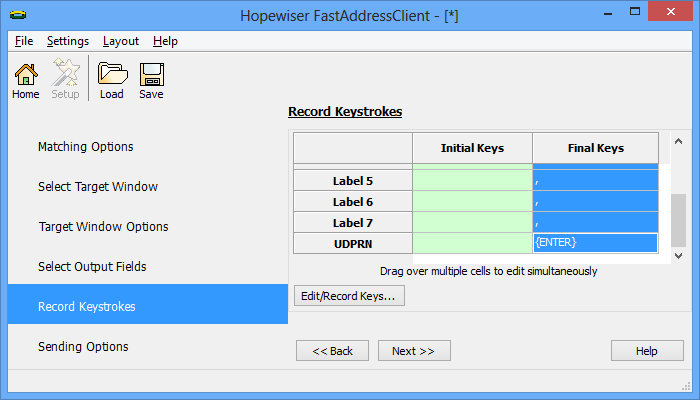Click Initial Keys cell for Label 6
The height and width of the screenshot is (400, 700).
tap(472, 202)
